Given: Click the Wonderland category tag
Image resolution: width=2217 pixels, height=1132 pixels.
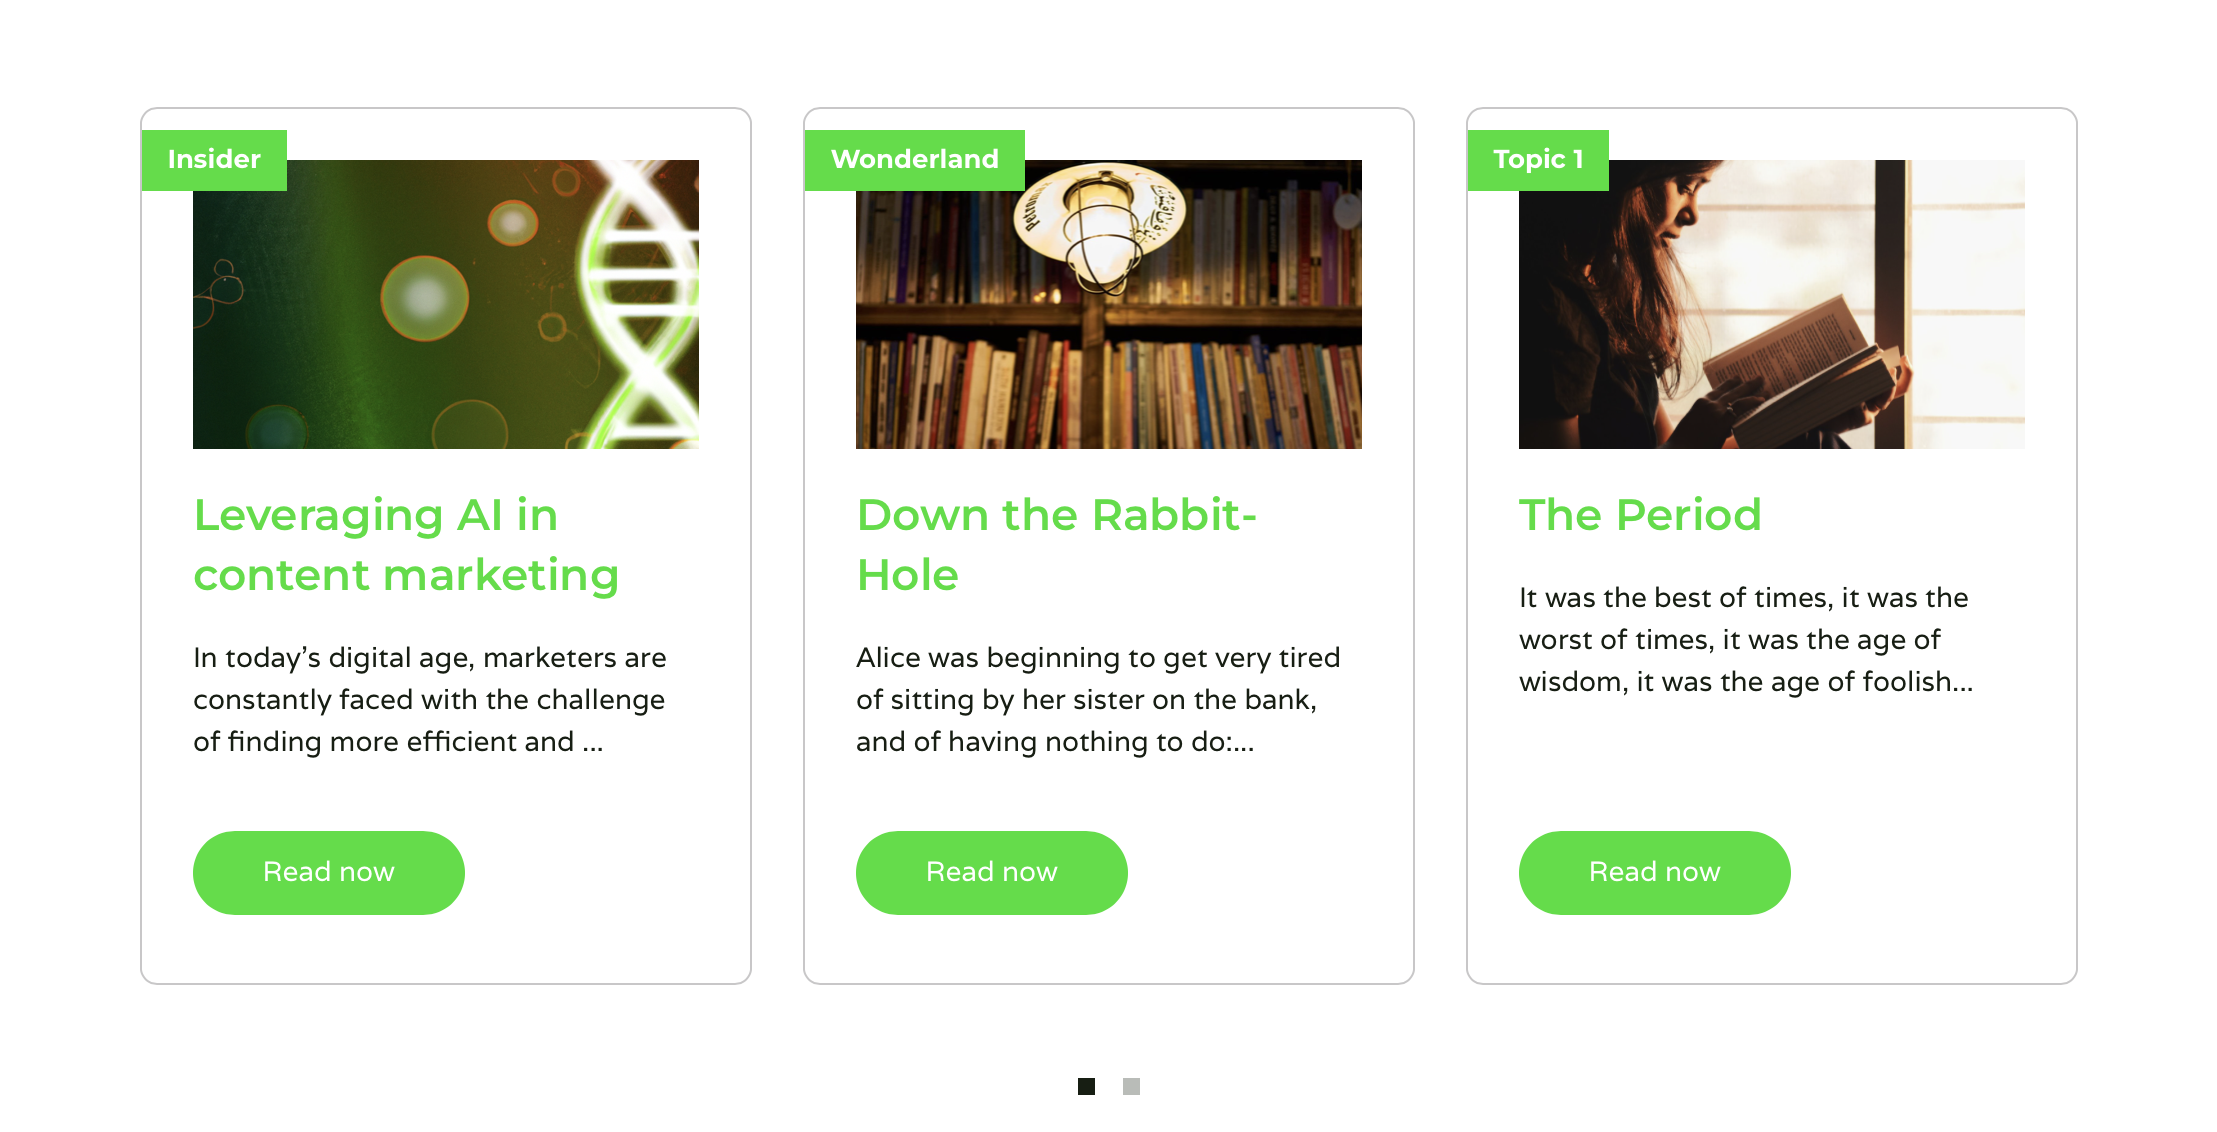Looking at the screenshot, I should 914,160.
